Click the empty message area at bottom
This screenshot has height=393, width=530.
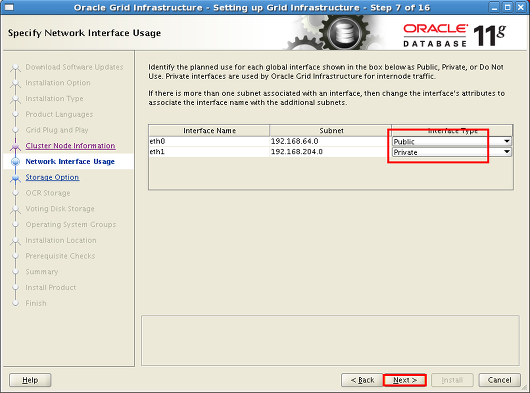(x=330, y=340)
